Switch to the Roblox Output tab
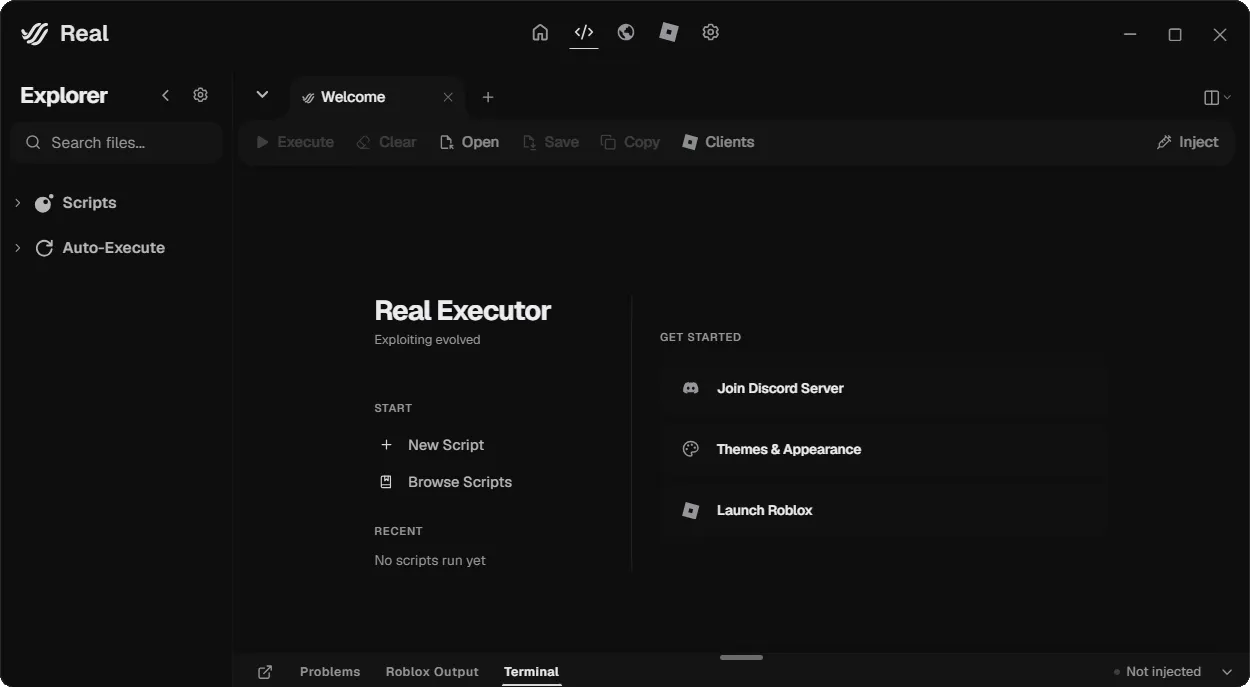The image size is (1250, 687). (x=432, y=672)
